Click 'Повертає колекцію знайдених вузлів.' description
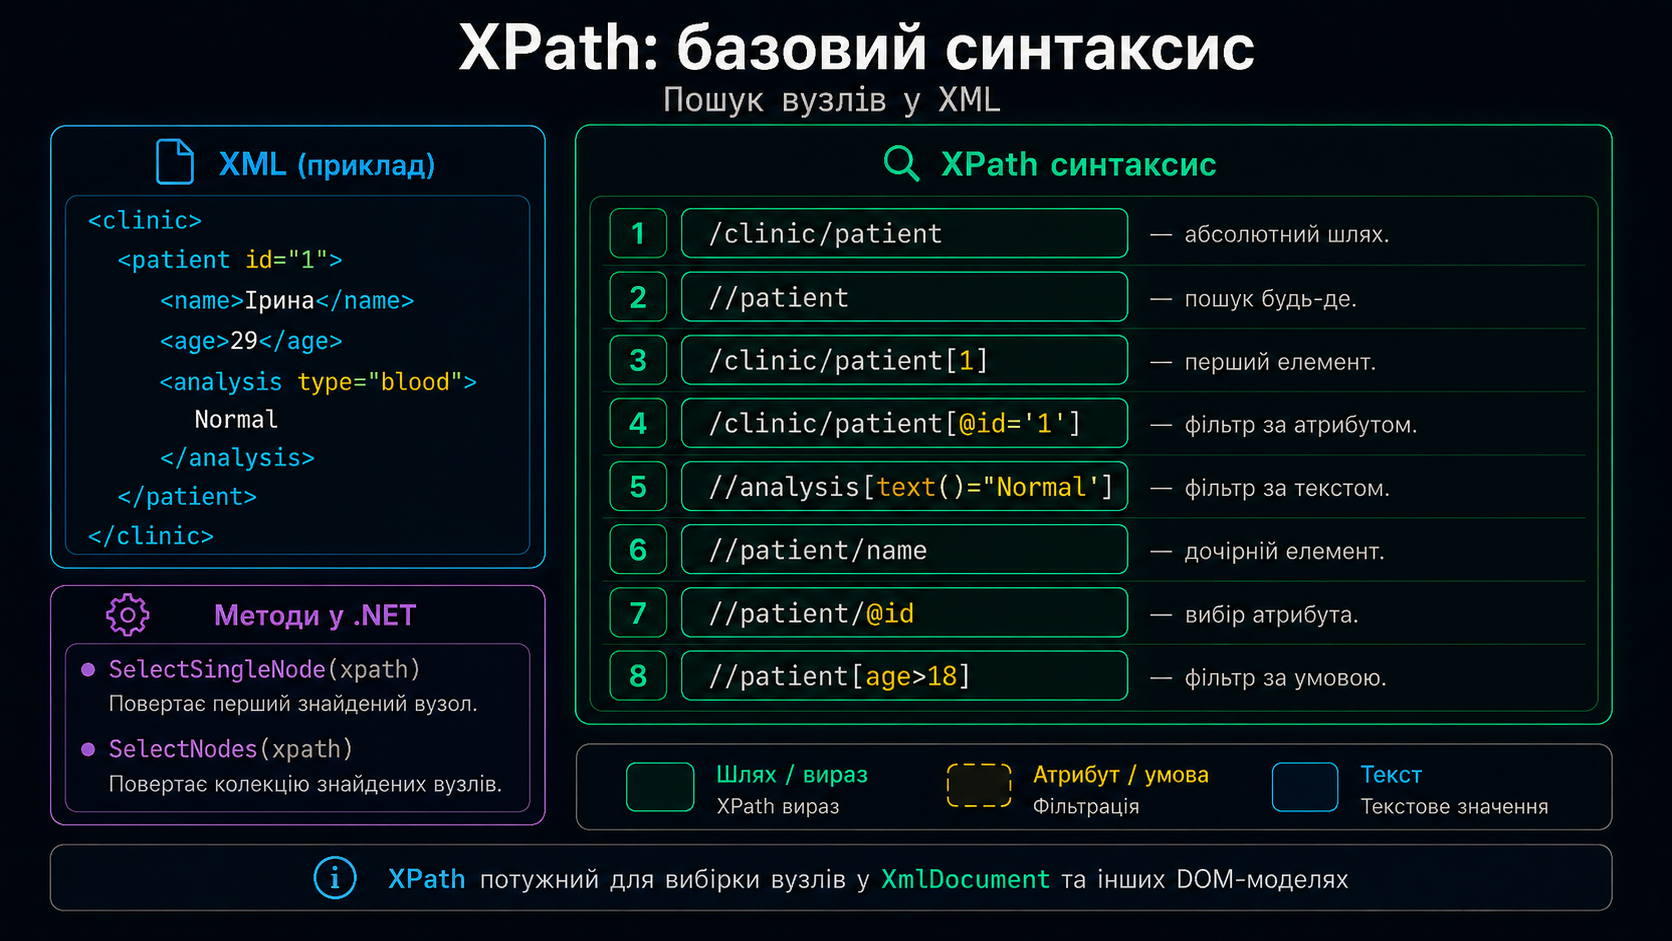This screenshot has height=941, width=1672. [x=305, y=784]
